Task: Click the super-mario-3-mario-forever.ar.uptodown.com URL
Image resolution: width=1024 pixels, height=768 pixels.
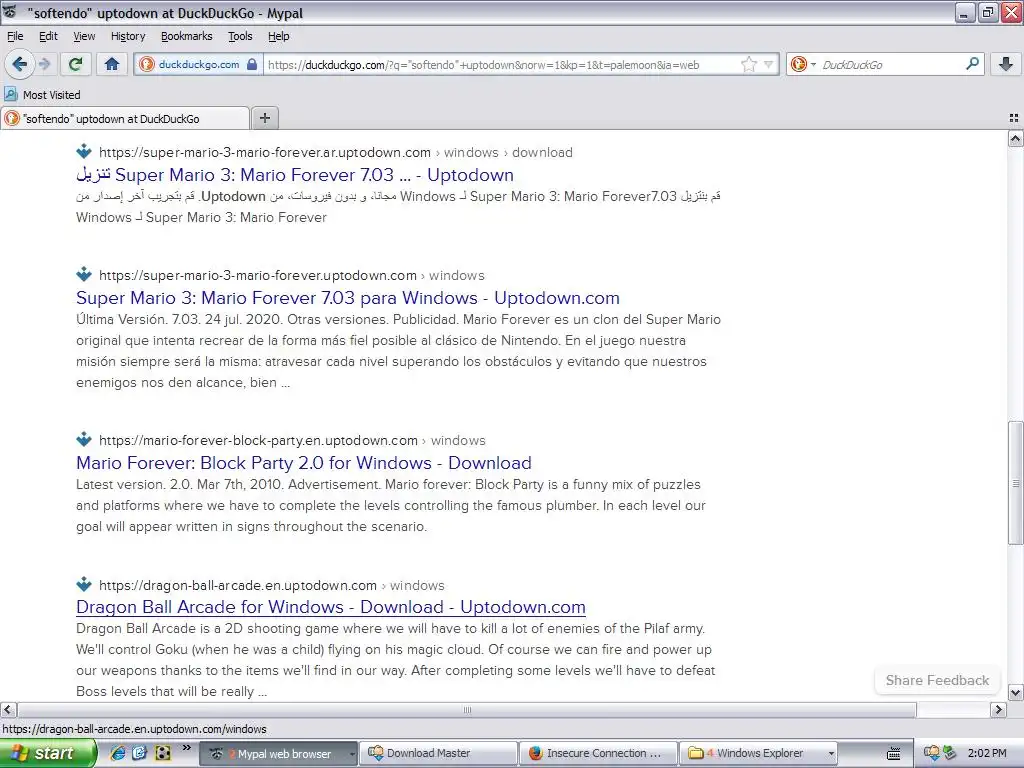Action: click(x=264, y=152)
